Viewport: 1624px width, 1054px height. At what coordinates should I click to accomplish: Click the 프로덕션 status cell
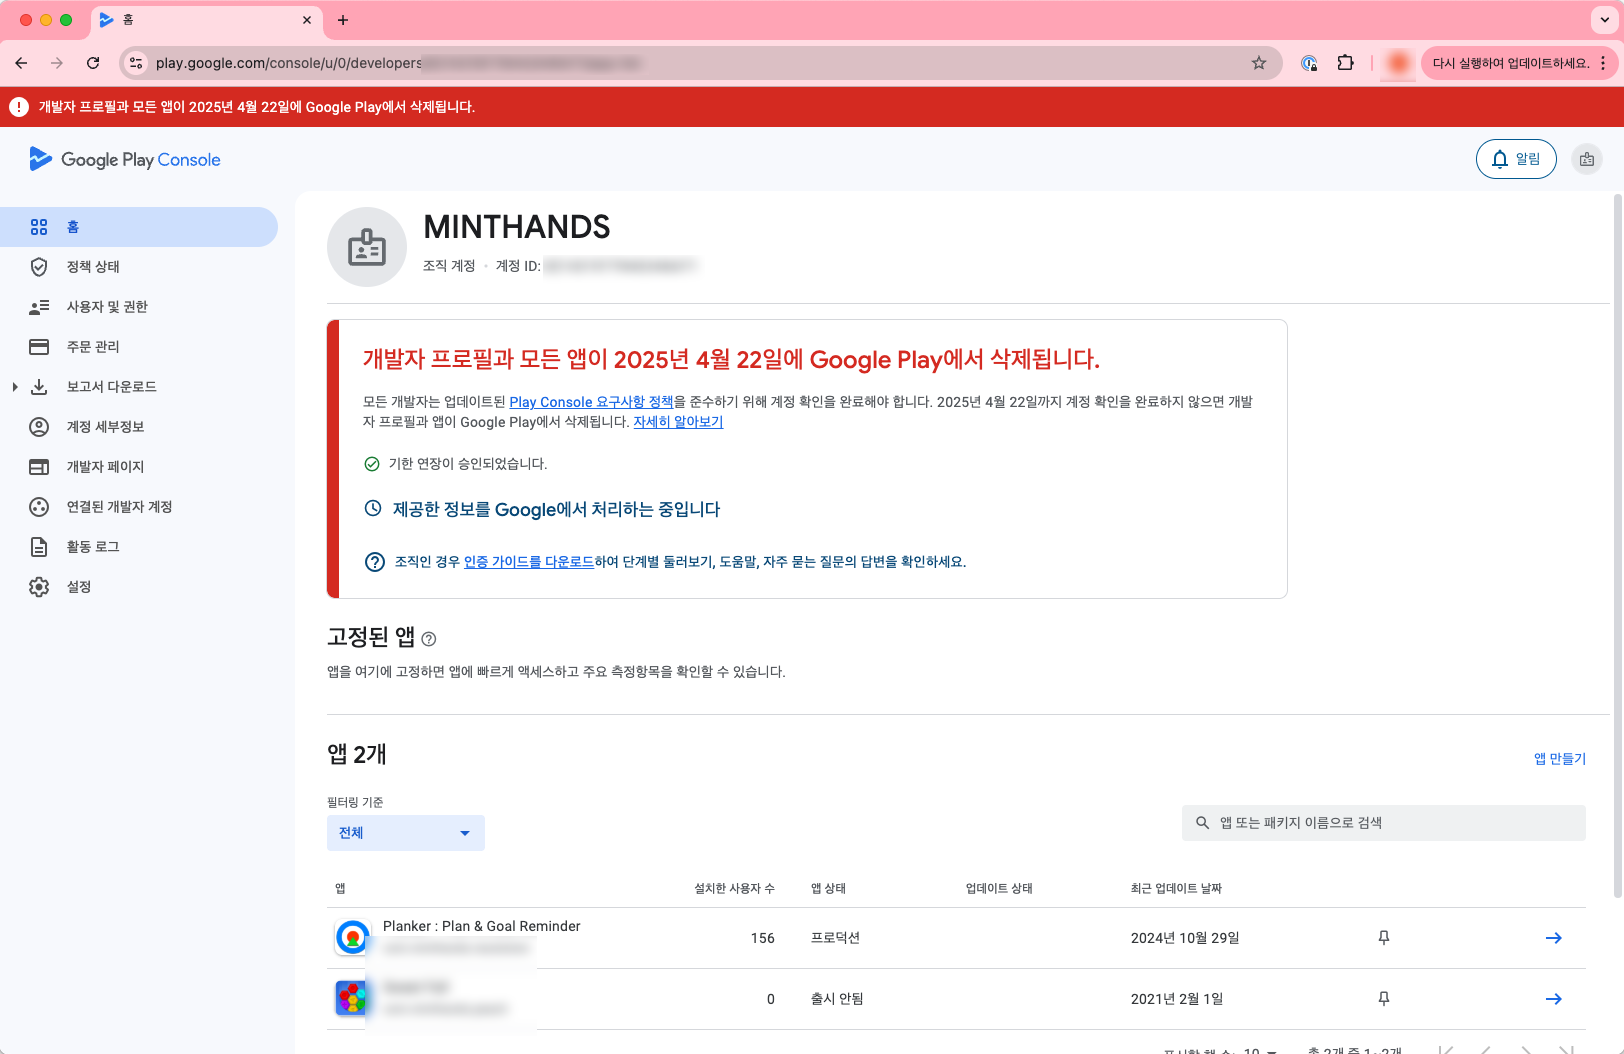pos(835,938)
